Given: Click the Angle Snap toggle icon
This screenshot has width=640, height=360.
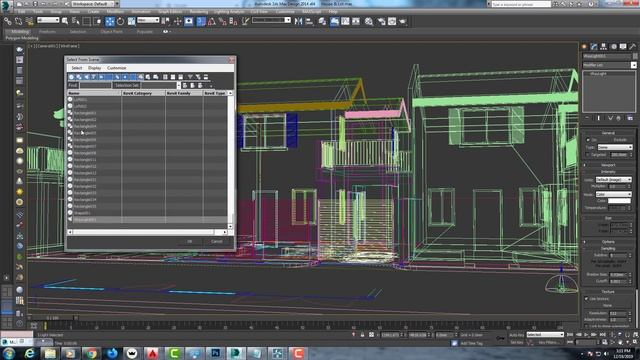Looking at the screenshot, I should click(211, 21).
